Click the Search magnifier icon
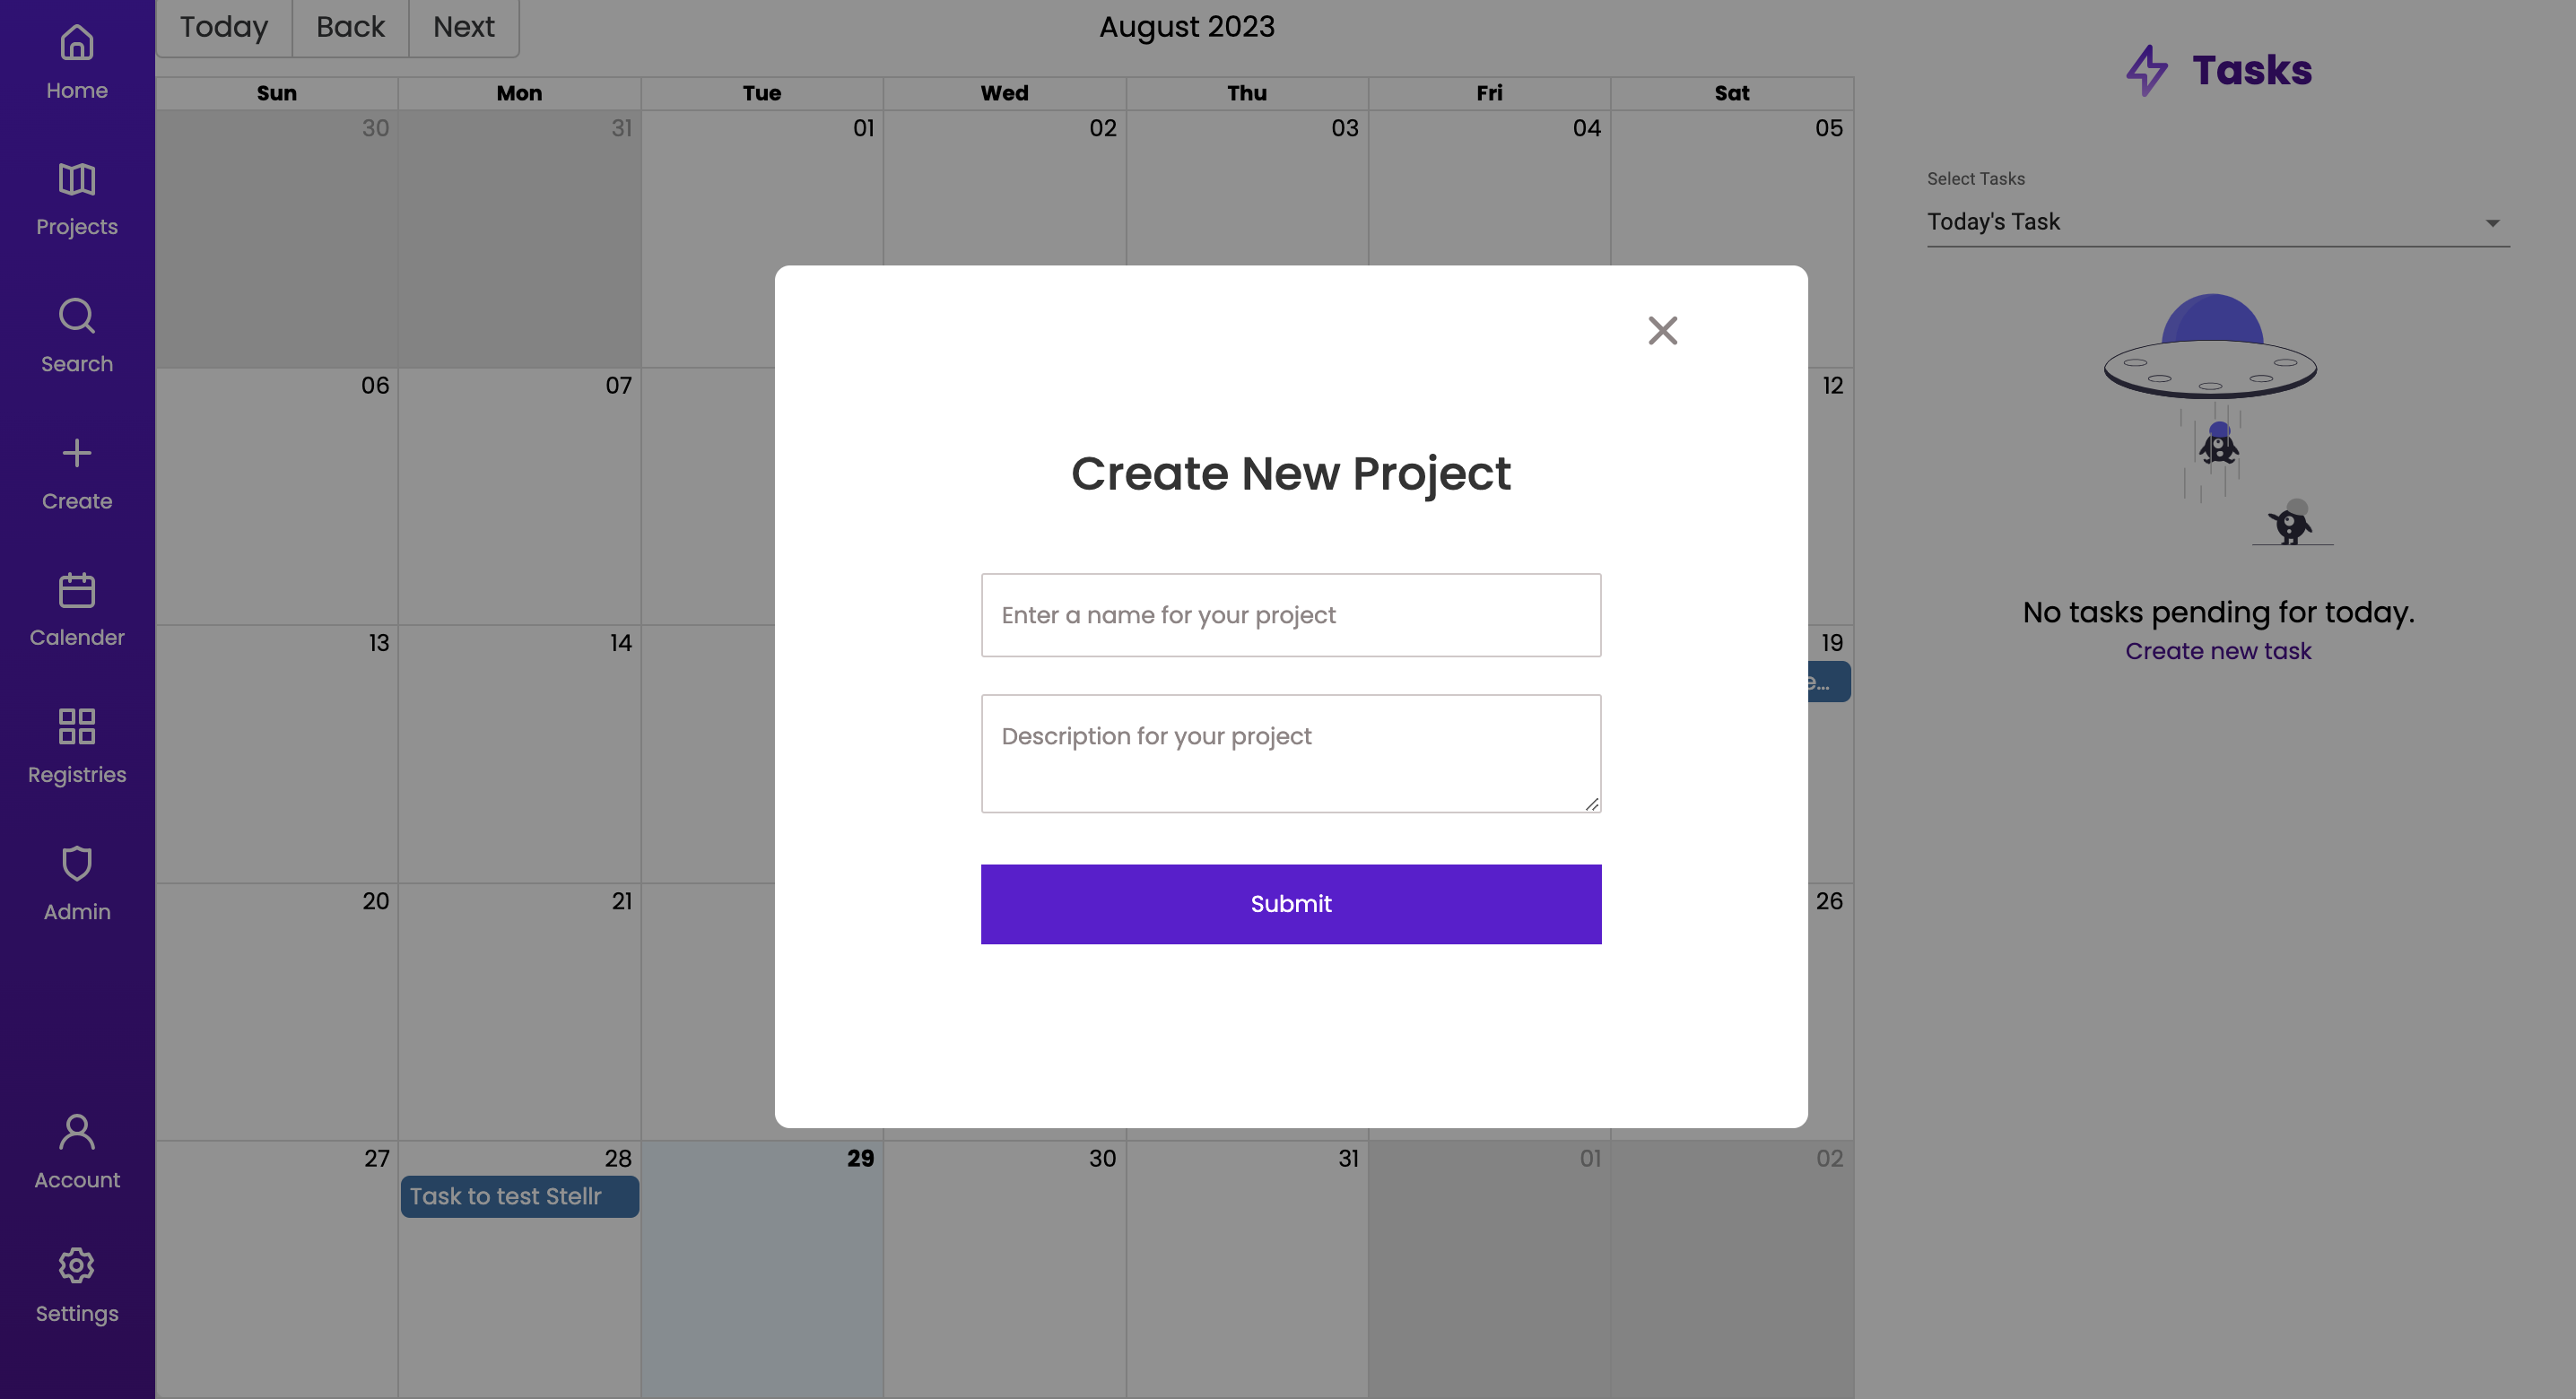Image resolution: width=2576 pixels, height=1399 pixels. pos(77,316)
